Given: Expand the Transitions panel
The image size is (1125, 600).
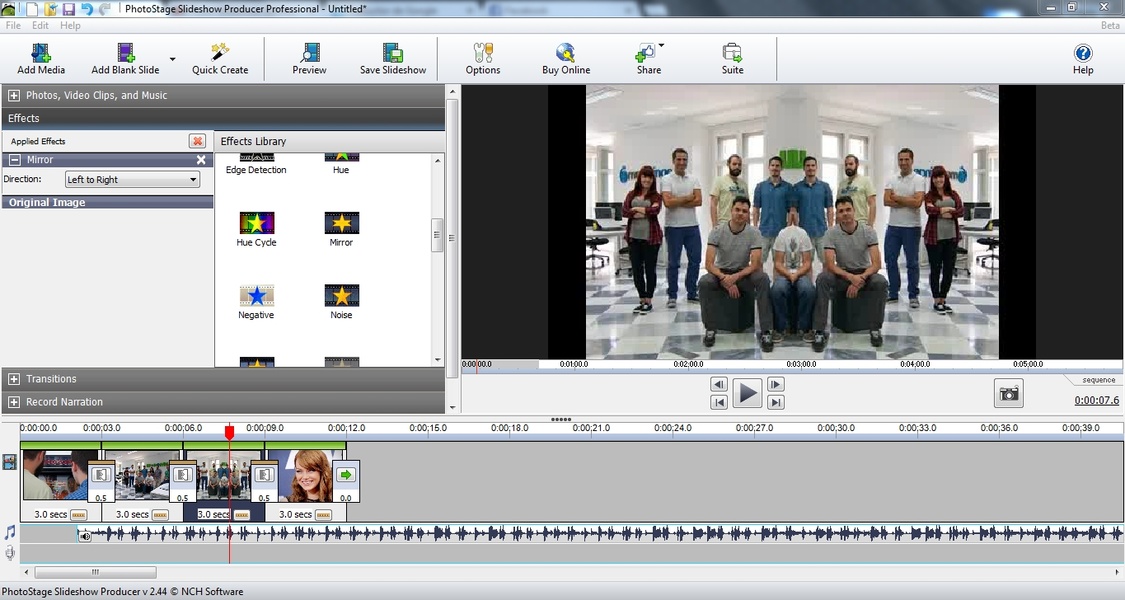Looking at the screenshot, I should [14, 379].
